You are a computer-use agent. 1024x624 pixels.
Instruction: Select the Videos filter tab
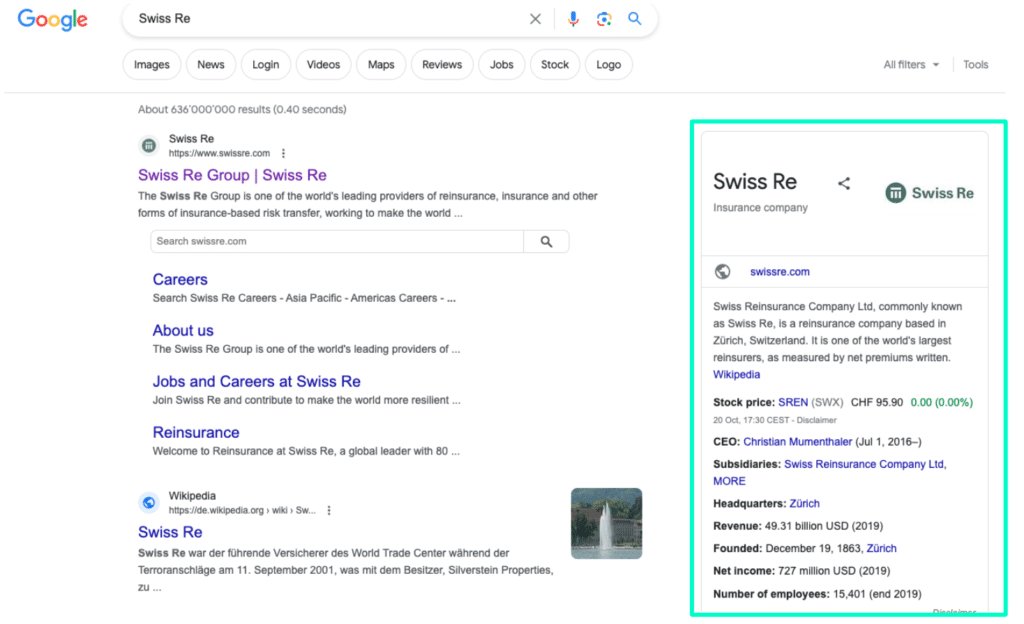pos(323,65)
